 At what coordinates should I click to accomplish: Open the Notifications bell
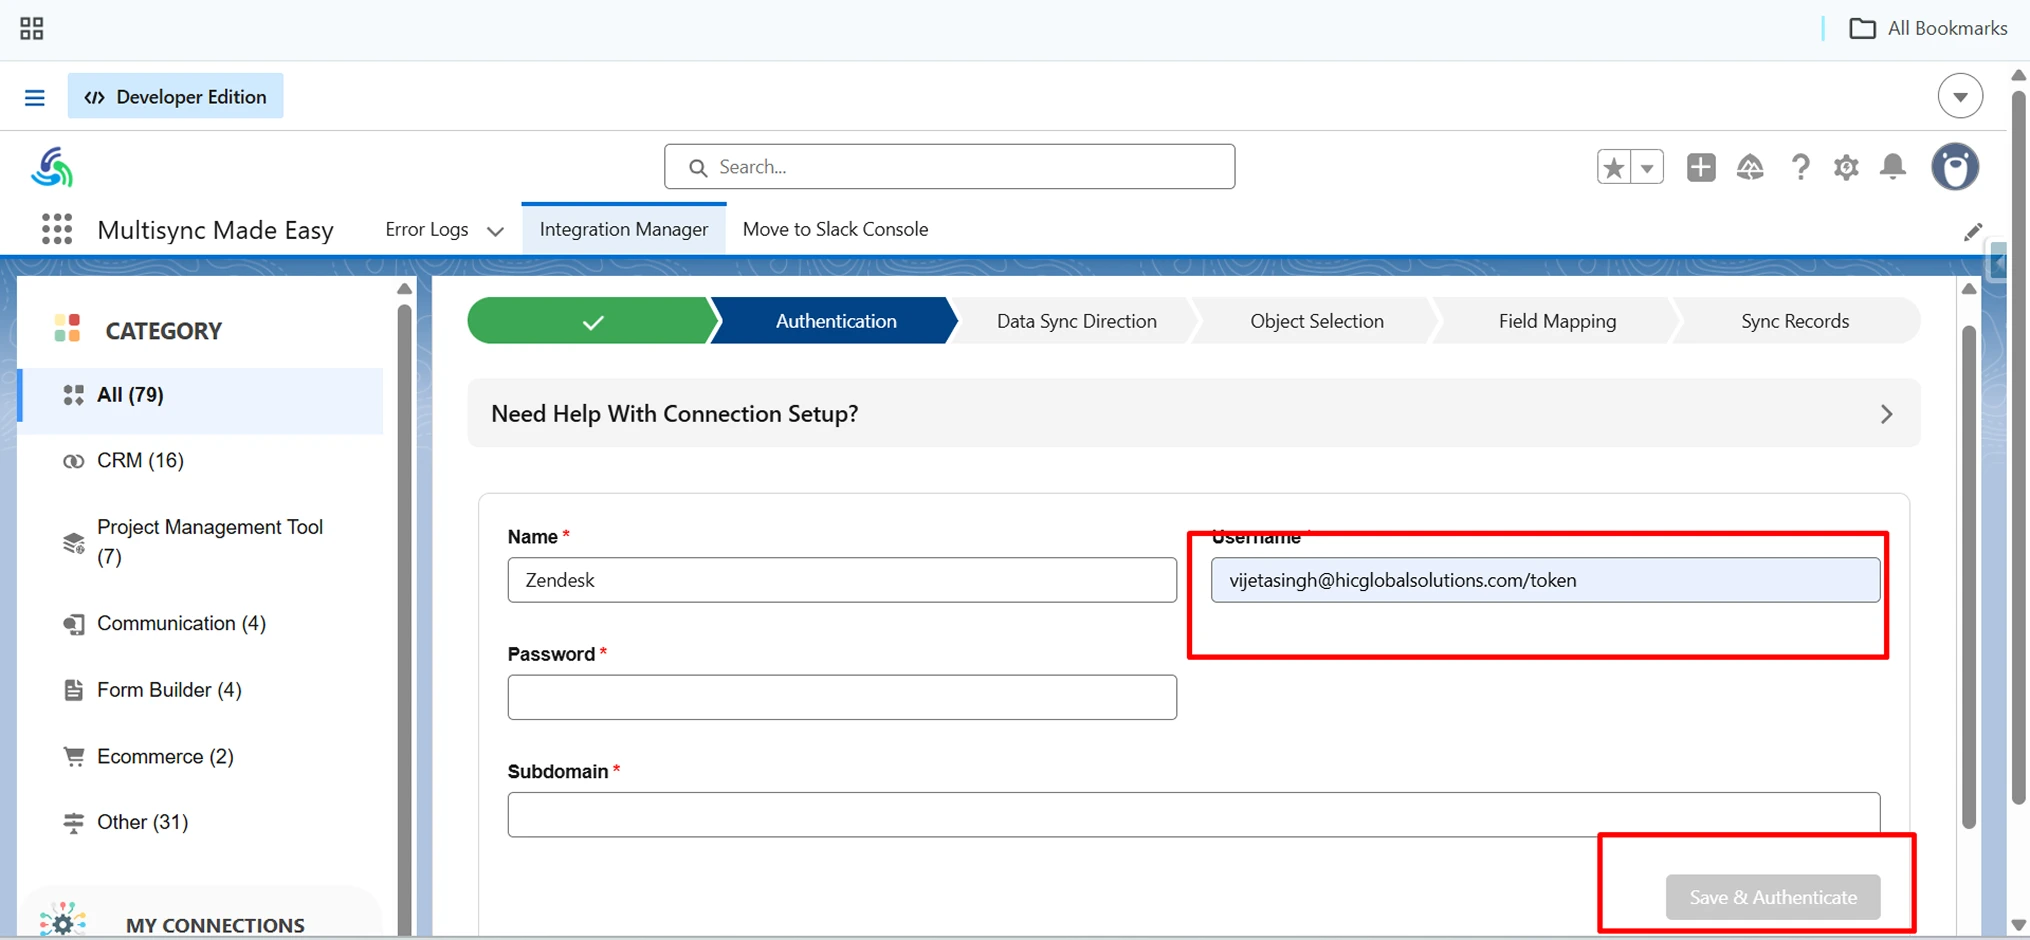tap(1893, 166)
